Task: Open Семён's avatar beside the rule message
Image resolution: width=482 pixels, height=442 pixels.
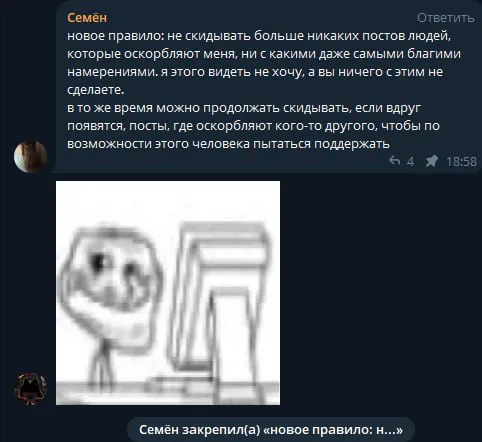Action: coord(30,156)
